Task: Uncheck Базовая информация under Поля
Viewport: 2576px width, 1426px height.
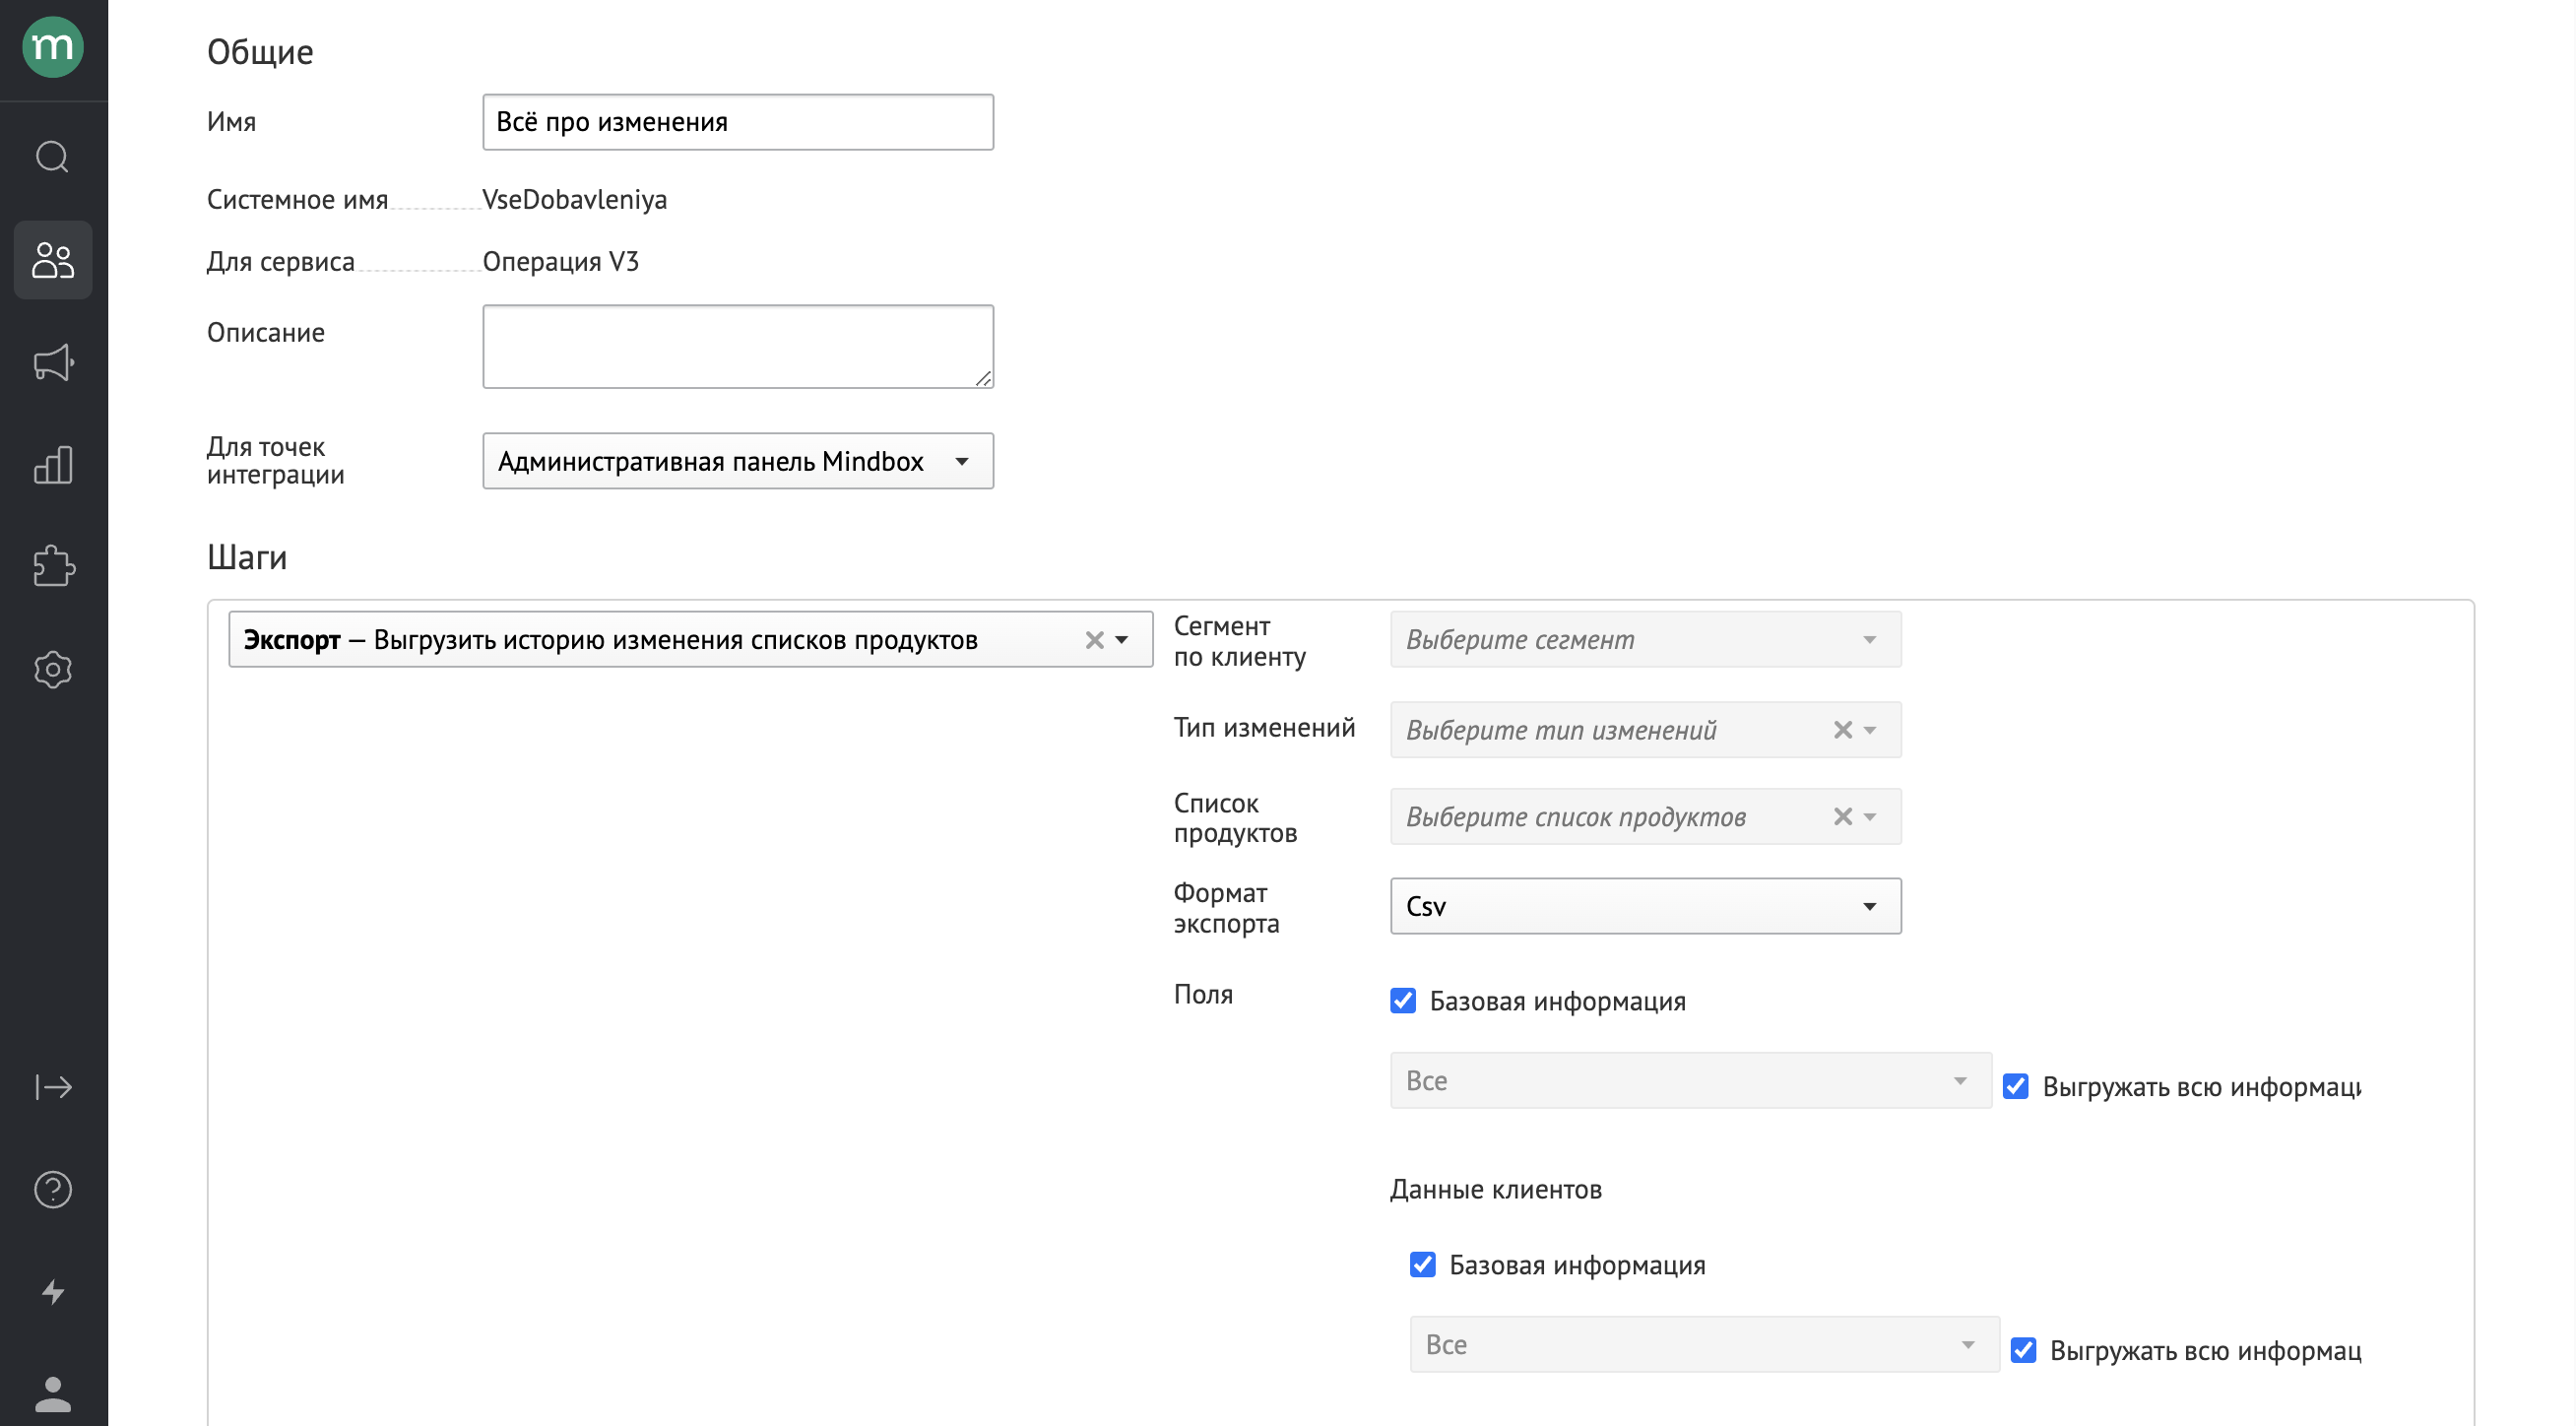Action: [1403, 1001]
